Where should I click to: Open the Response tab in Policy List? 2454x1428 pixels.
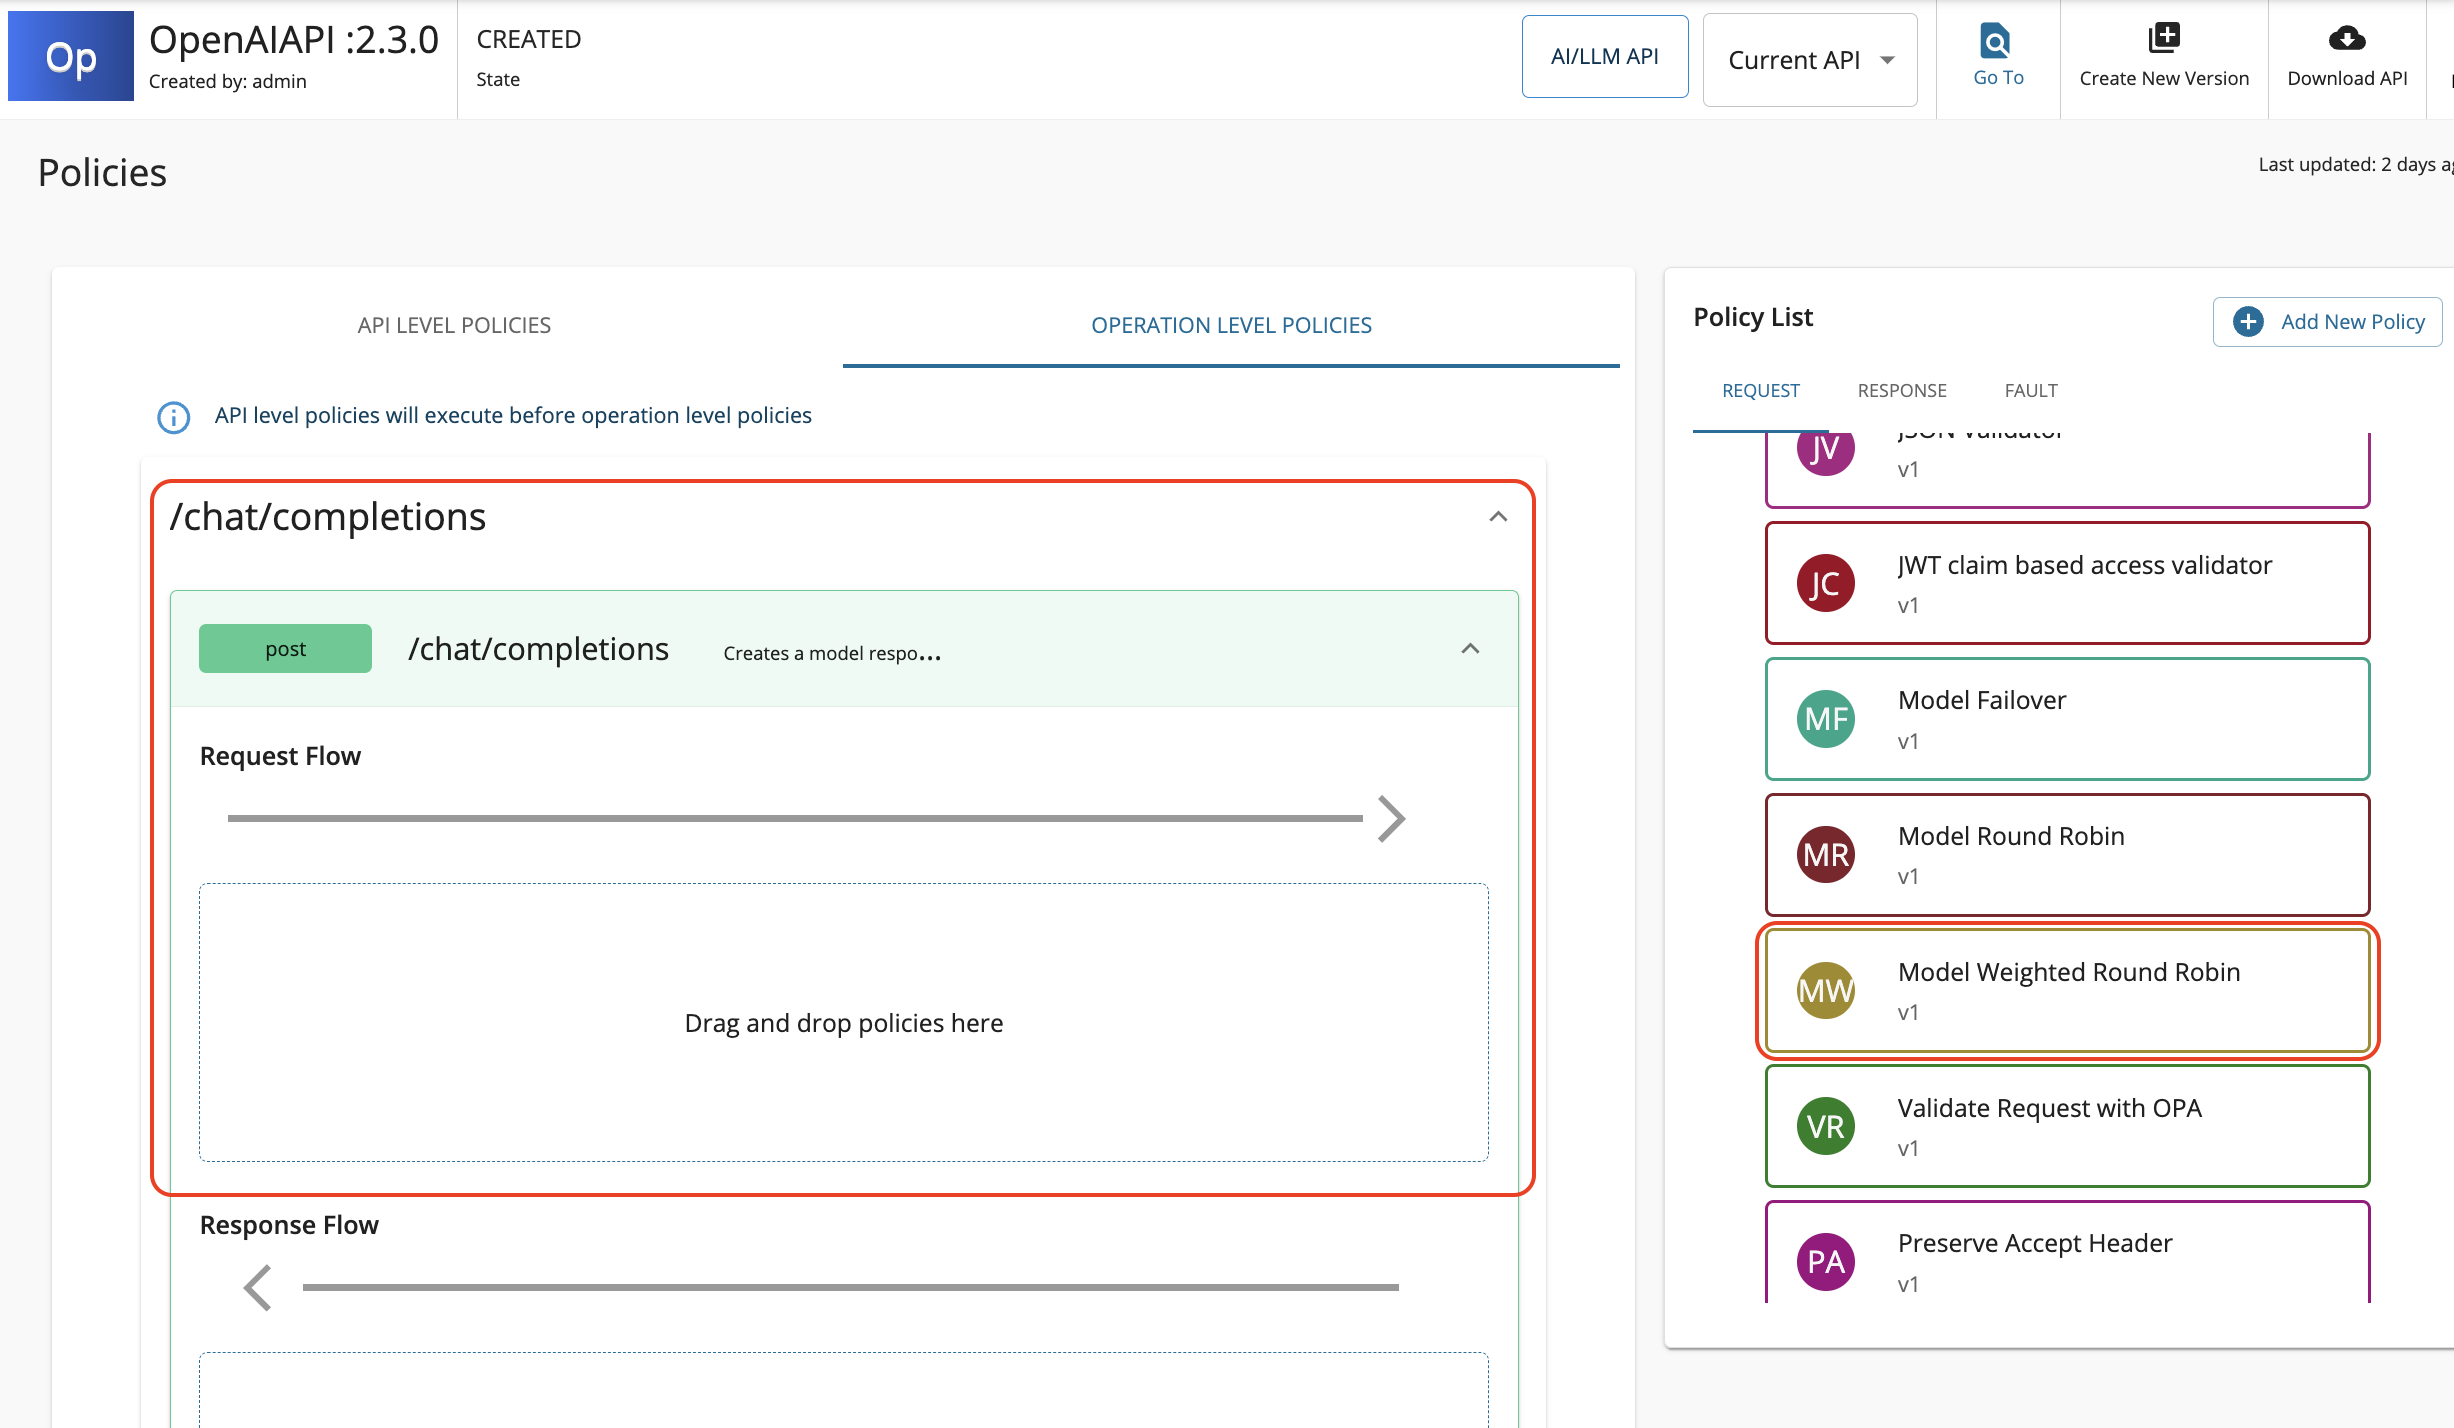tap(1901, 391)
